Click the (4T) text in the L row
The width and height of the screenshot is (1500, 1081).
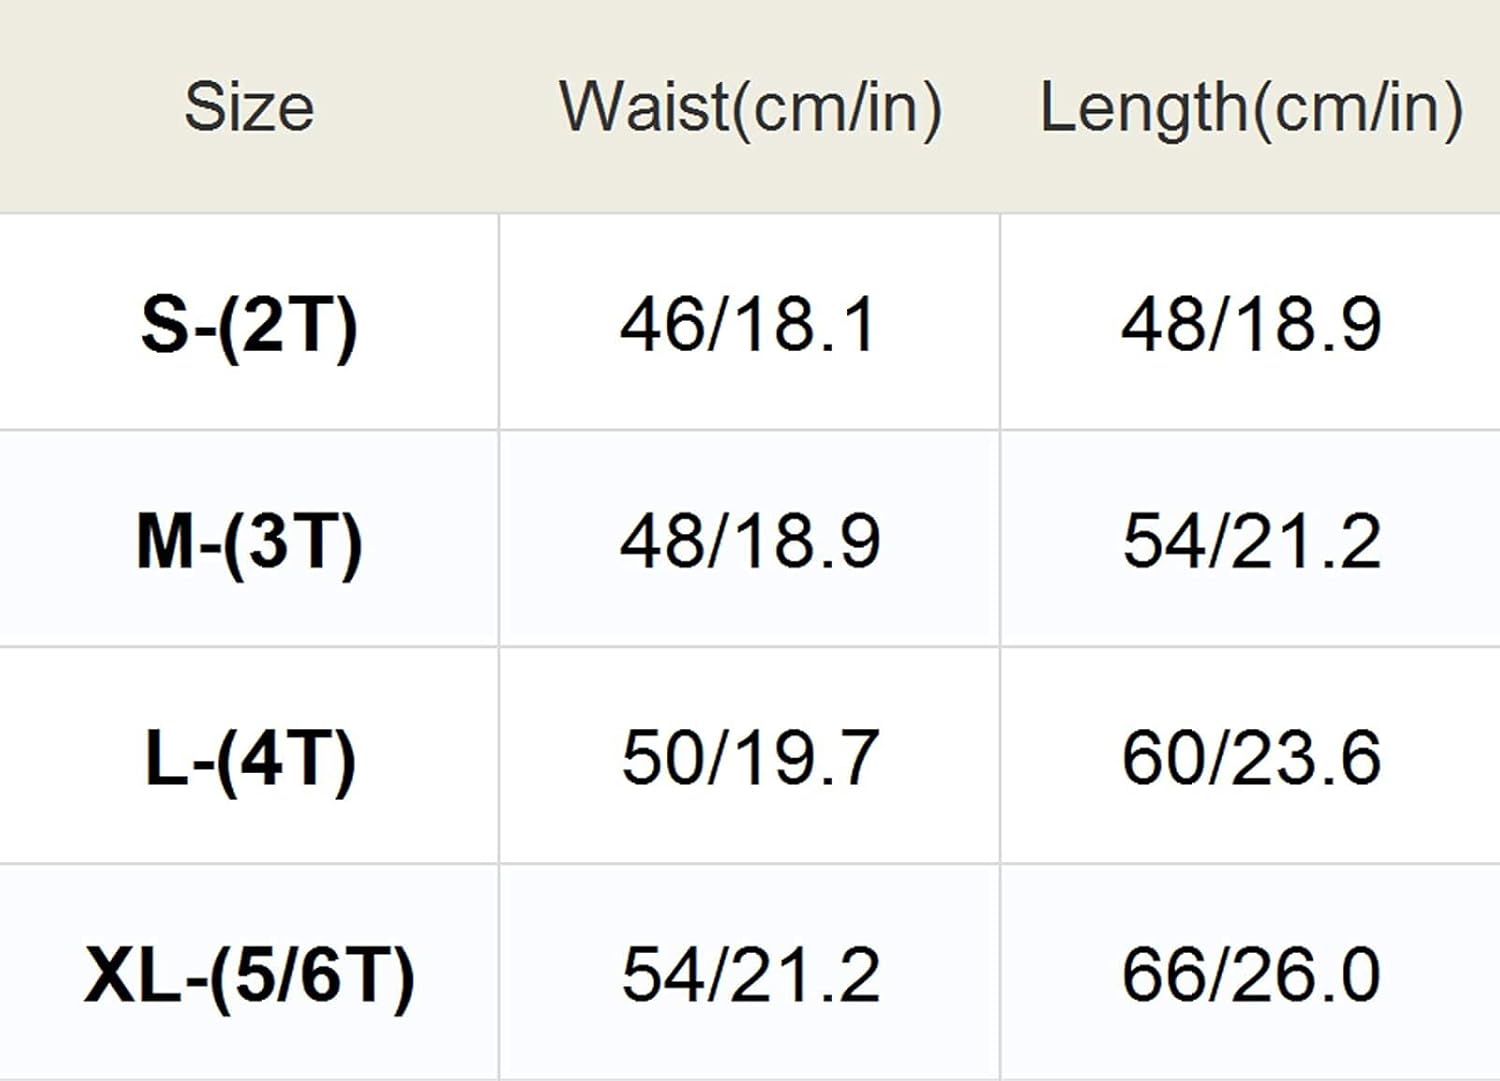286,760
